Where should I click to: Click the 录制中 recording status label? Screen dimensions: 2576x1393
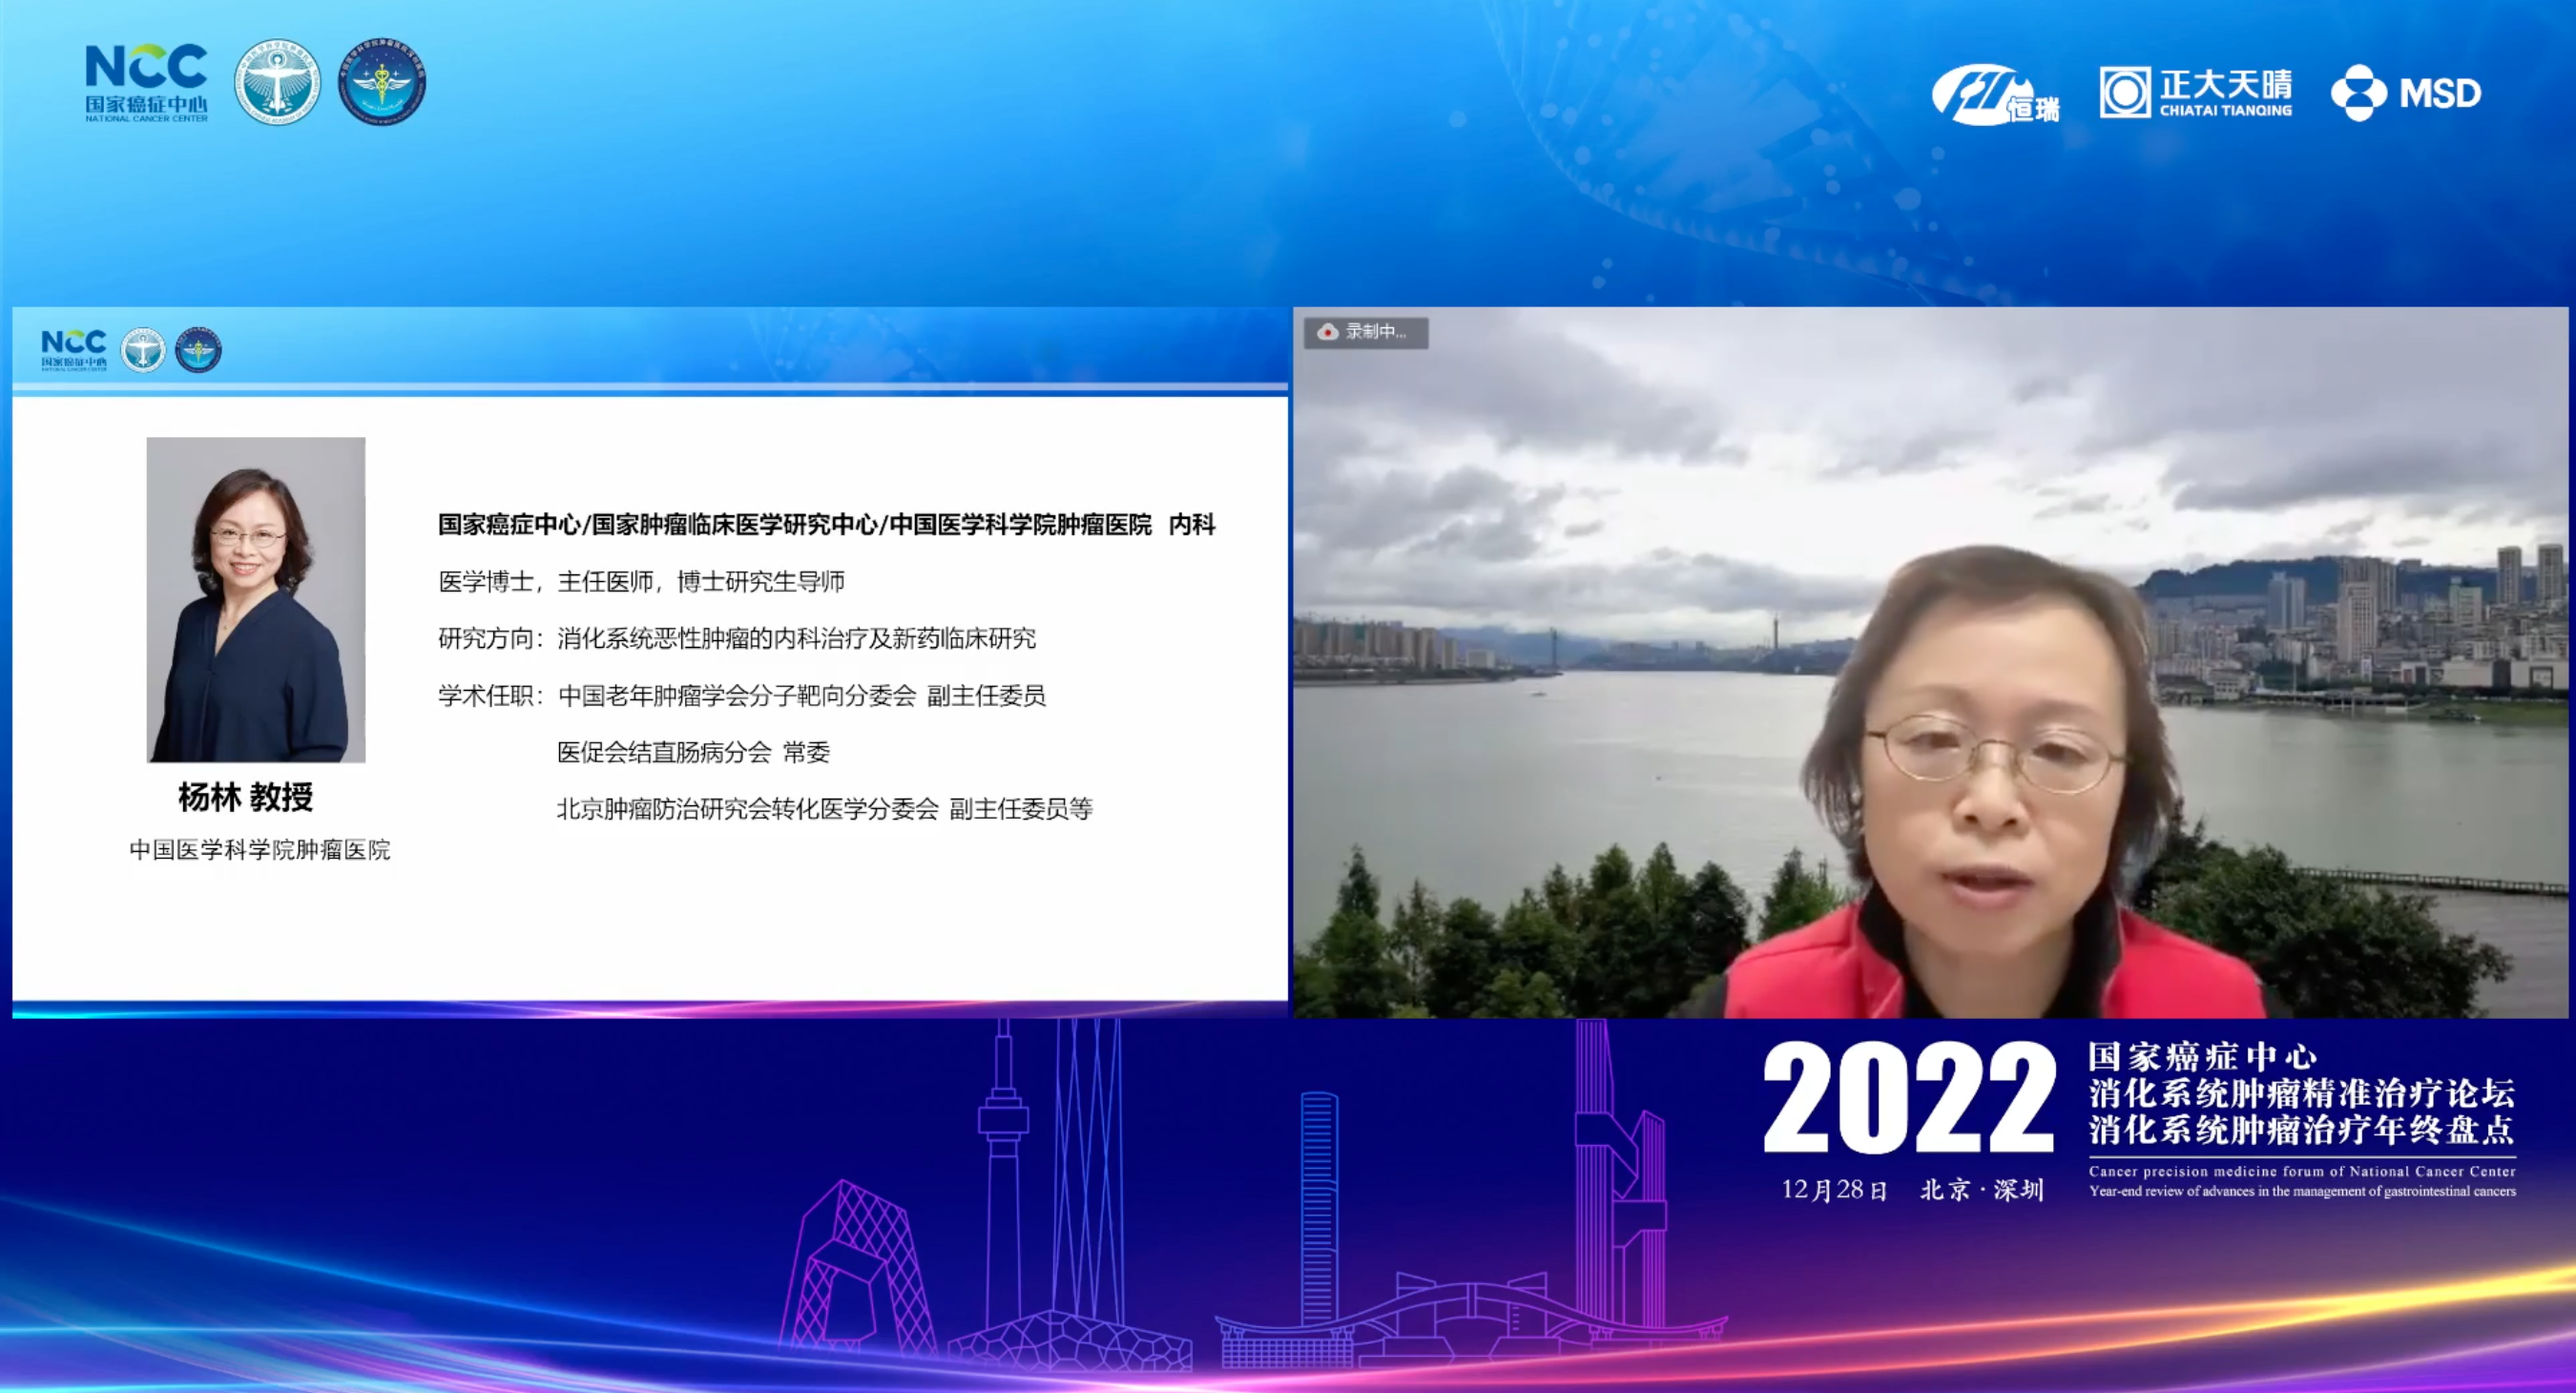pos(1376,332)
